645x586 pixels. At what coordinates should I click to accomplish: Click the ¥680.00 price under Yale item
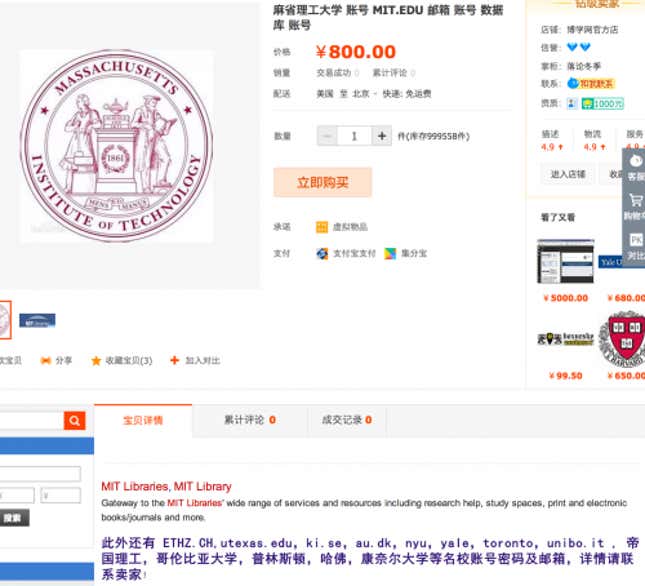(x=626, y=298)
